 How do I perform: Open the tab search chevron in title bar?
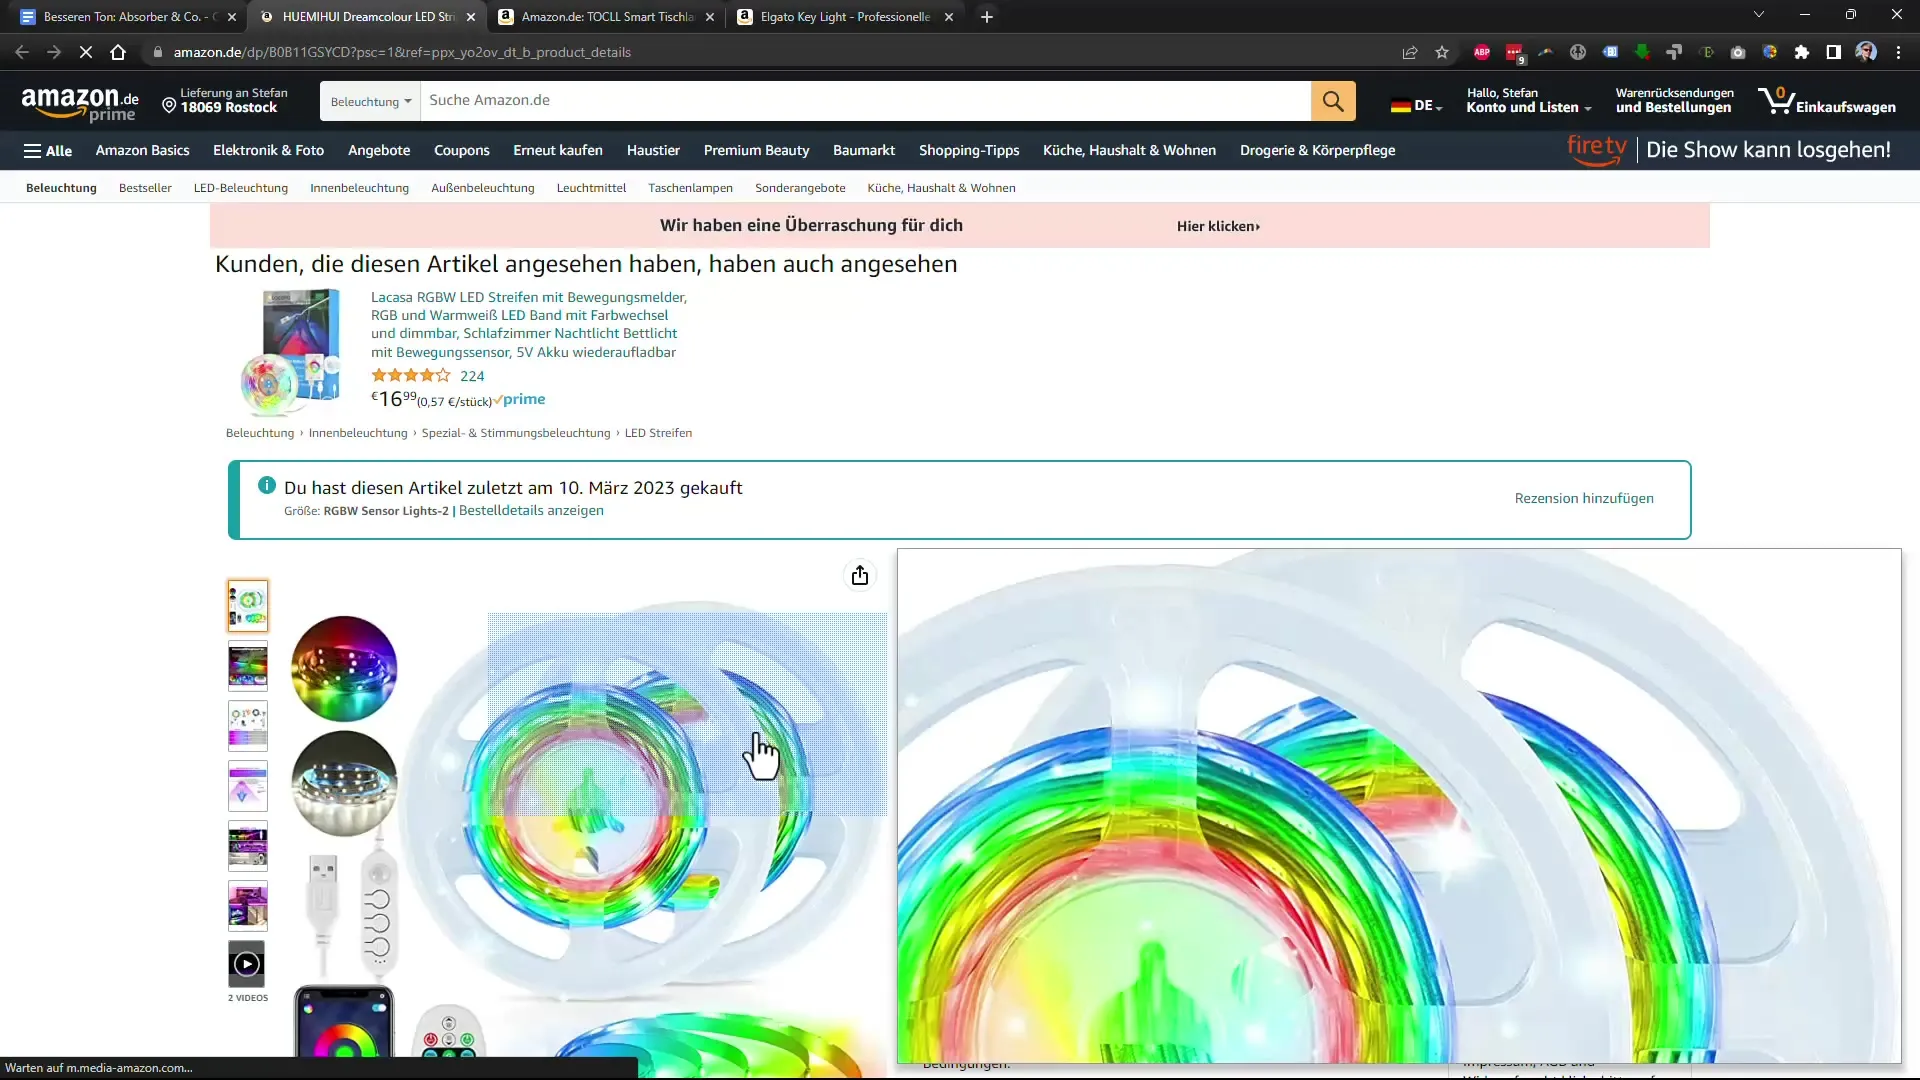tap(1759, 15)
